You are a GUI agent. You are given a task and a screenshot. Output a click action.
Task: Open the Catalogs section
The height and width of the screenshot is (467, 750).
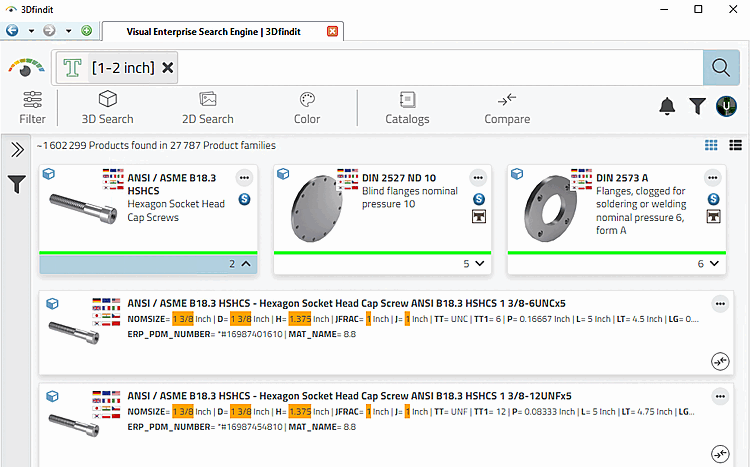407,107
